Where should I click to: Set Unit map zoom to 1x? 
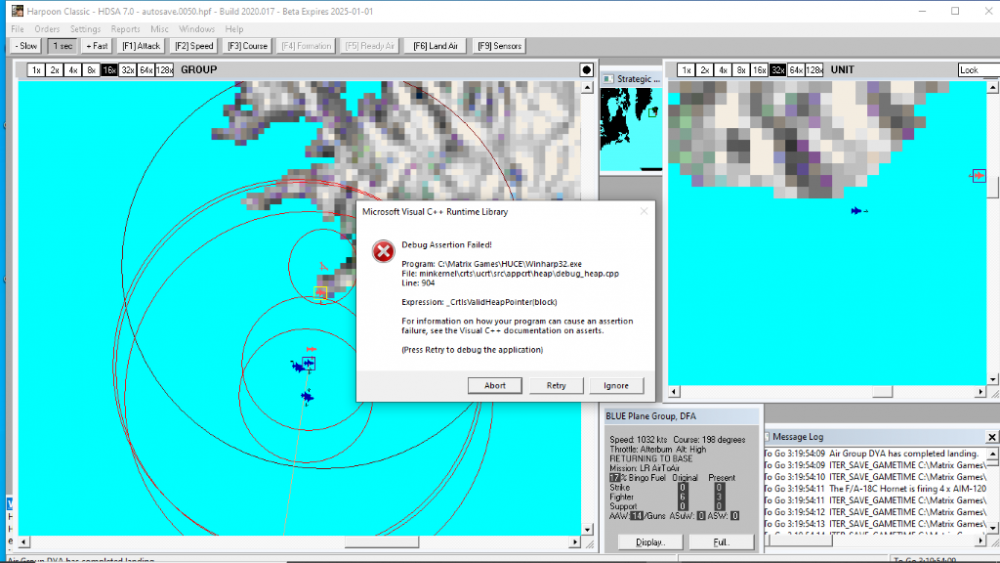point(686,70)
